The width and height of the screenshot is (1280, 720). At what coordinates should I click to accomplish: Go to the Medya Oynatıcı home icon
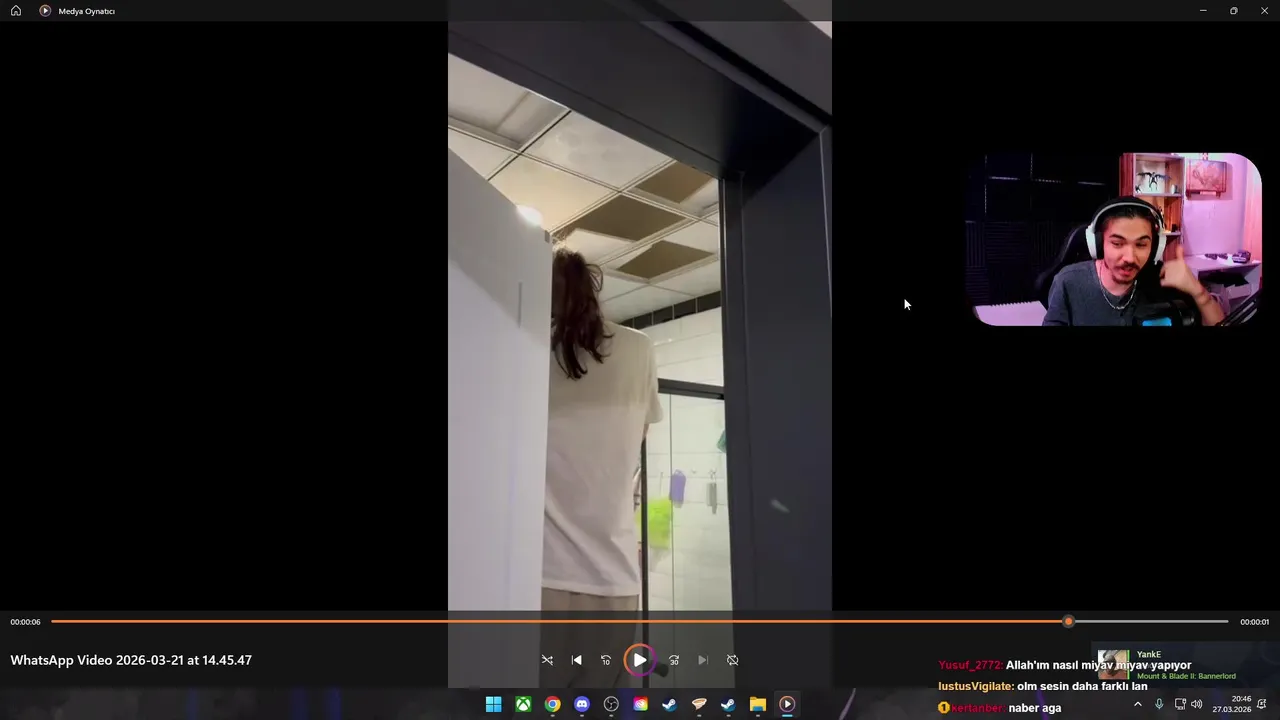pyautogui.click(x=16, y=11)
